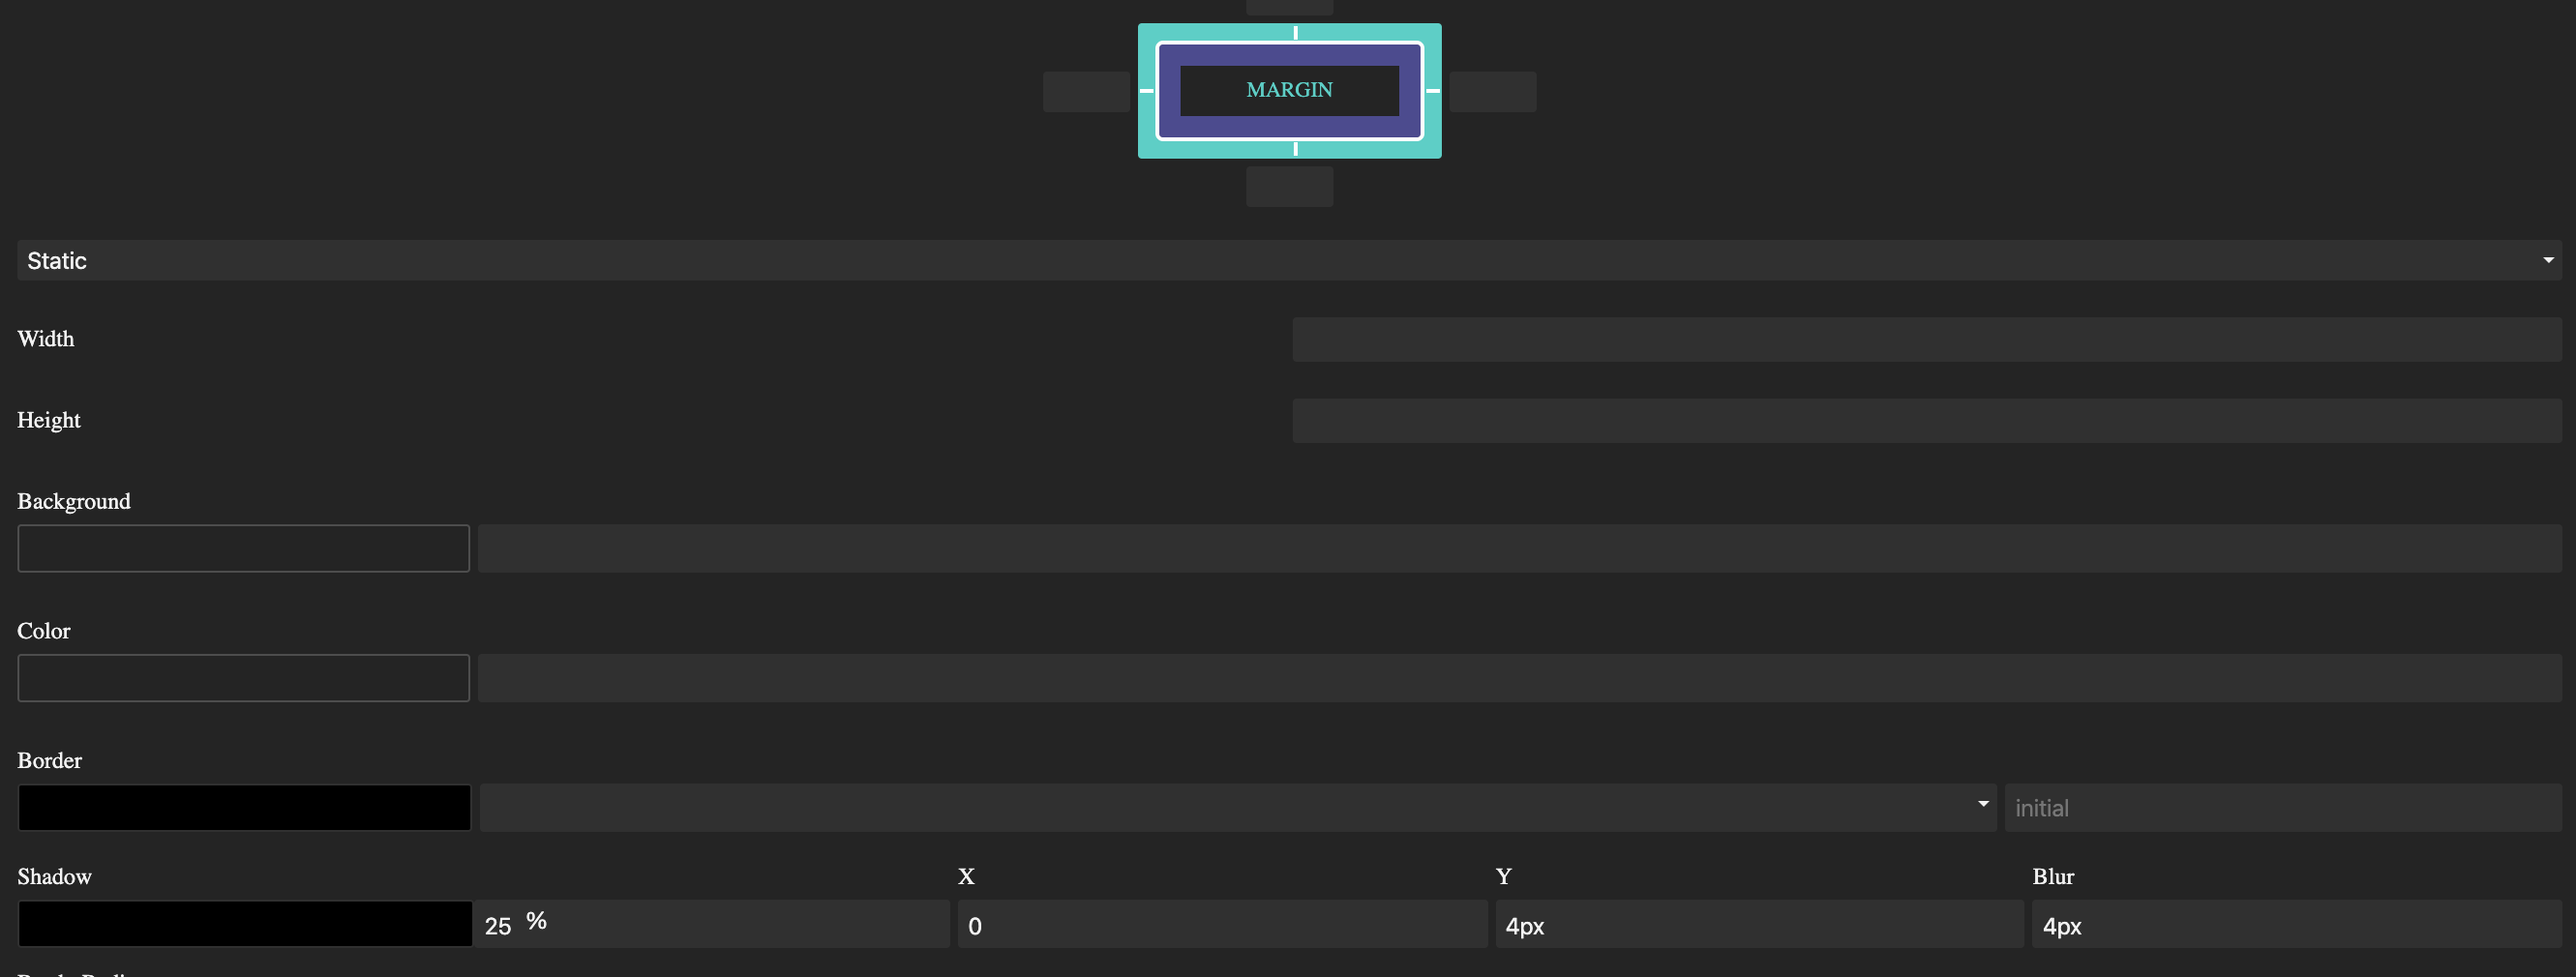Open the Background color swatch picker
Screen dimensions: 2576x977
[x=243, y=548]
